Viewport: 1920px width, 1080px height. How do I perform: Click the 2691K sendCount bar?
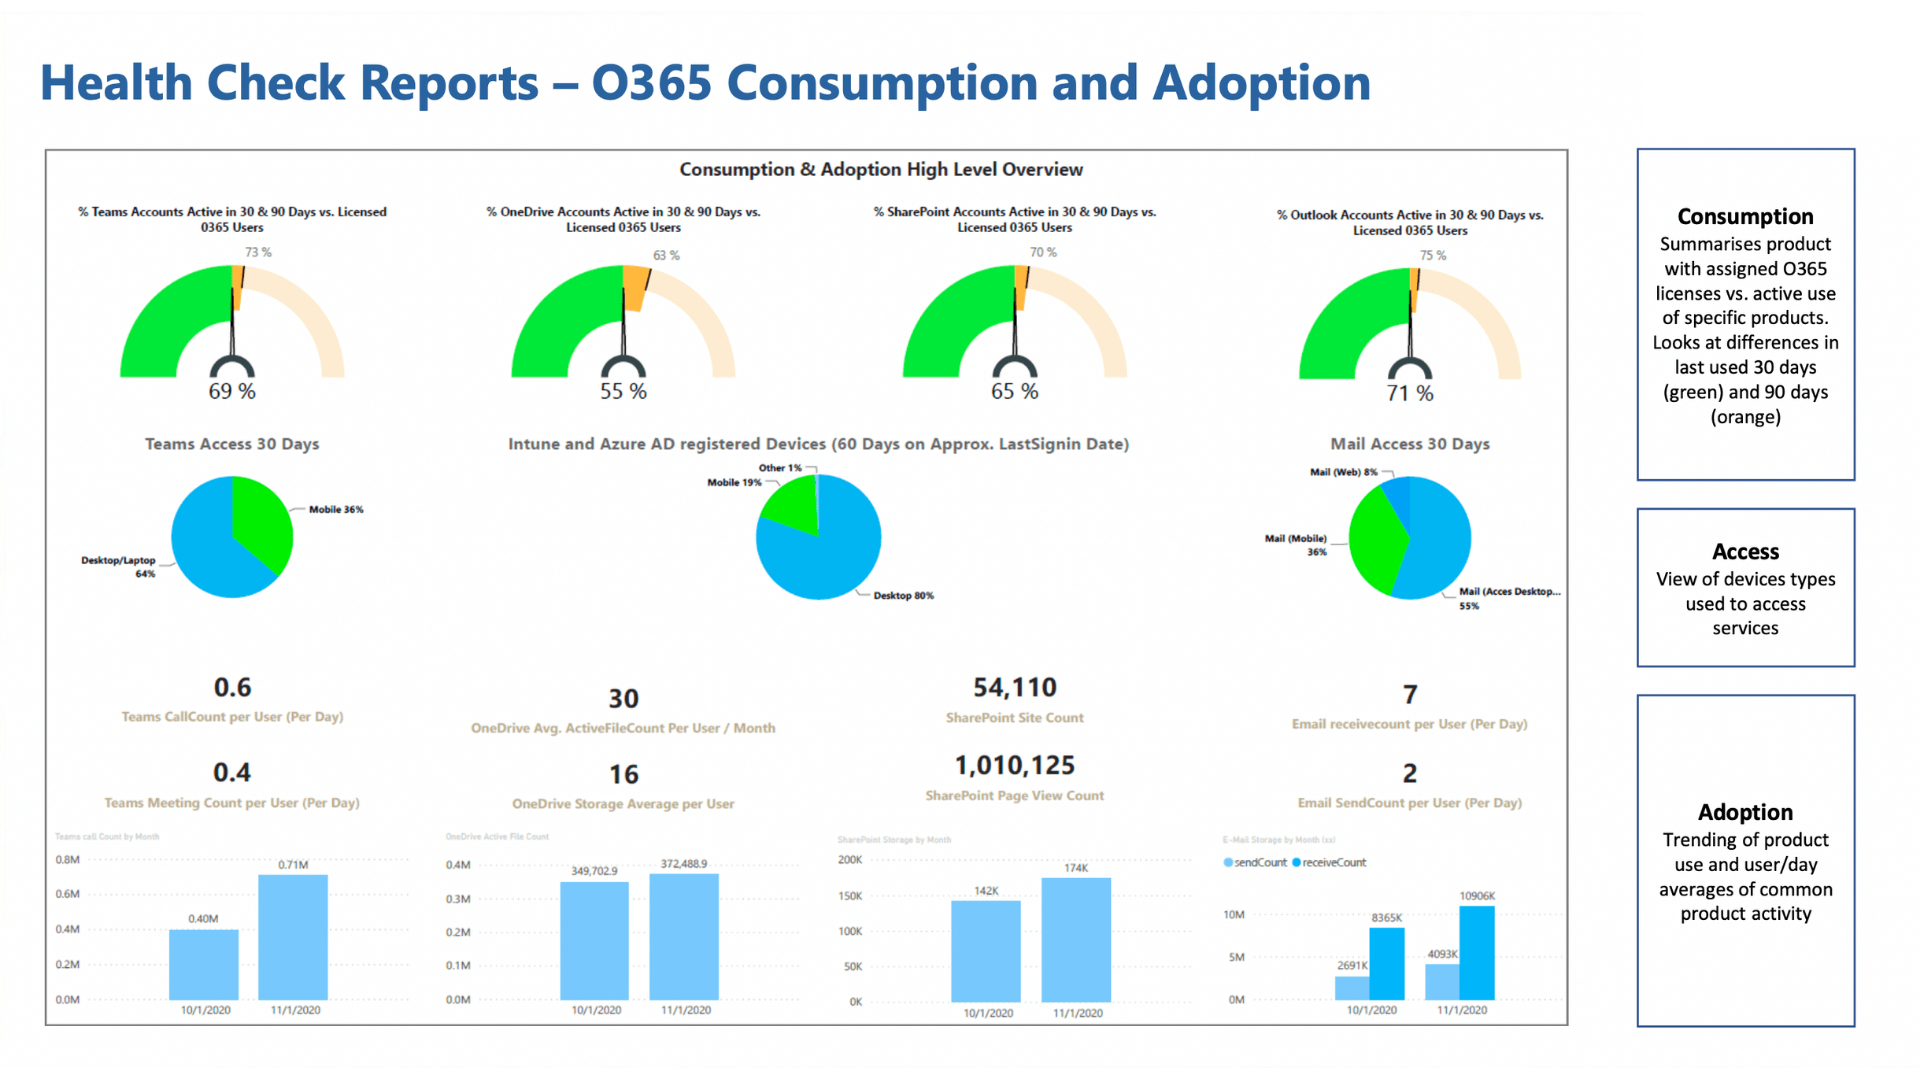pyautogui.click(x=1352, y=988)
